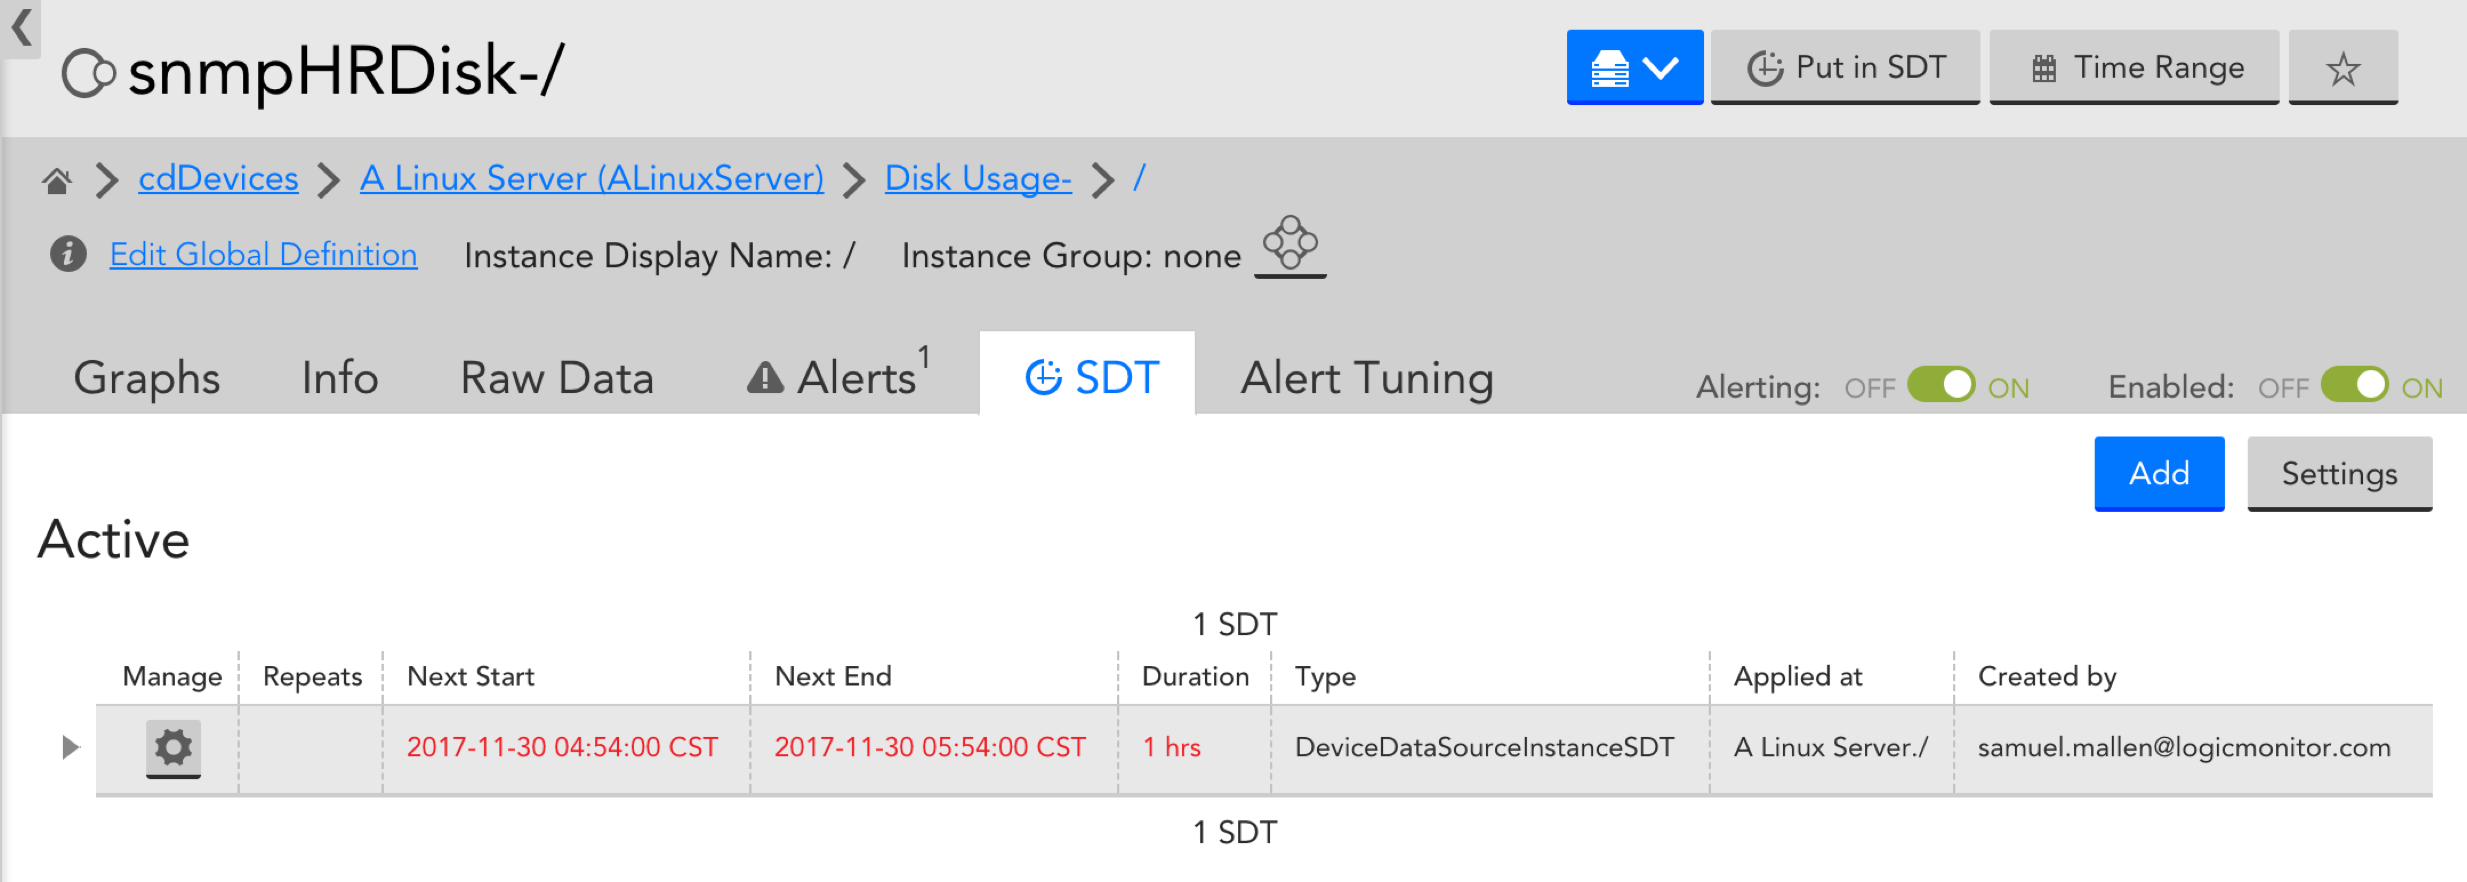This screenshot has height=882, width=2467.
Task: Open the blue device dropdown menu
Action: tap(1634, 68)
